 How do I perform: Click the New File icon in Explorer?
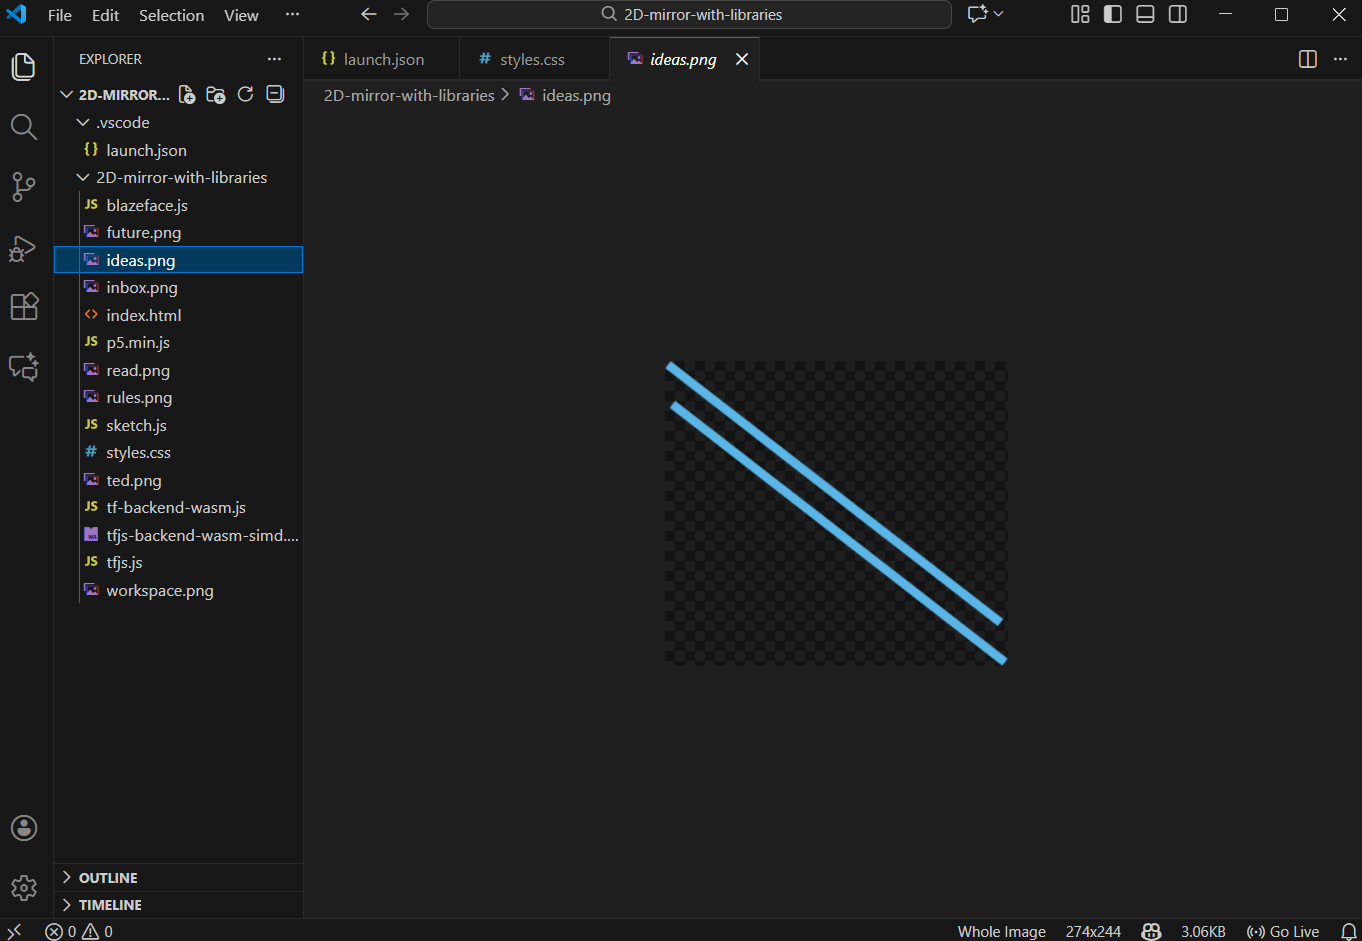coord(186,94)
